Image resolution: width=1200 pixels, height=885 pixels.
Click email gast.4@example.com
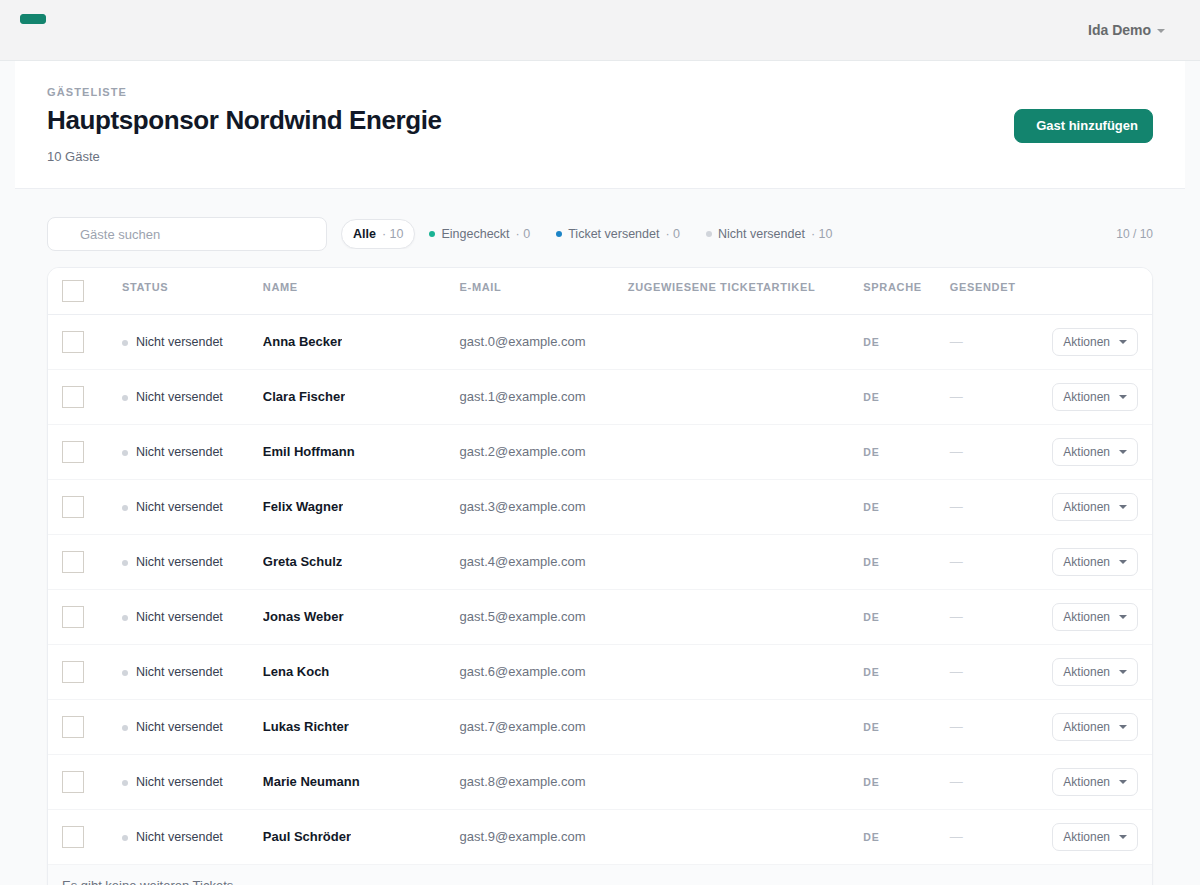click(523, 562)
